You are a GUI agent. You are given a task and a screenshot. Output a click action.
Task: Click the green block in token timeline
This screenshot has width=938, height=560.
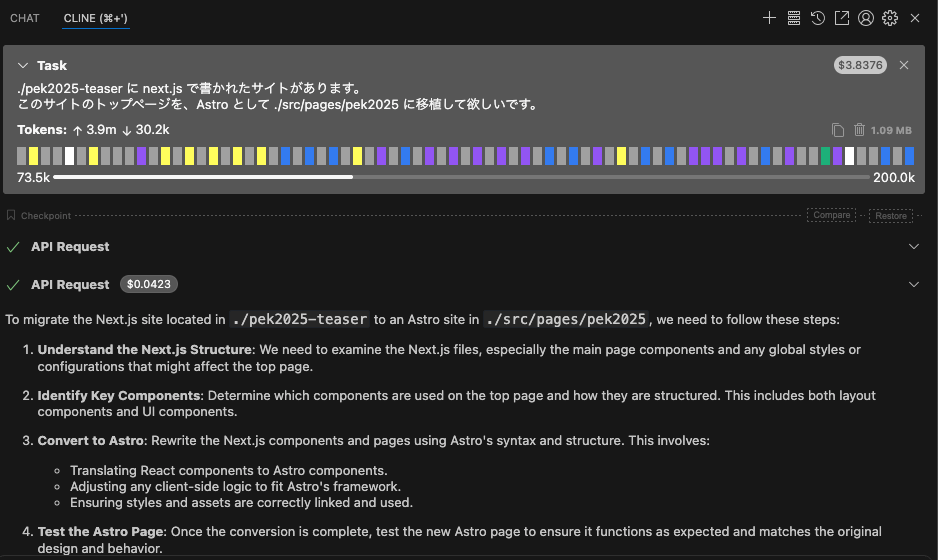click(826, 156)
